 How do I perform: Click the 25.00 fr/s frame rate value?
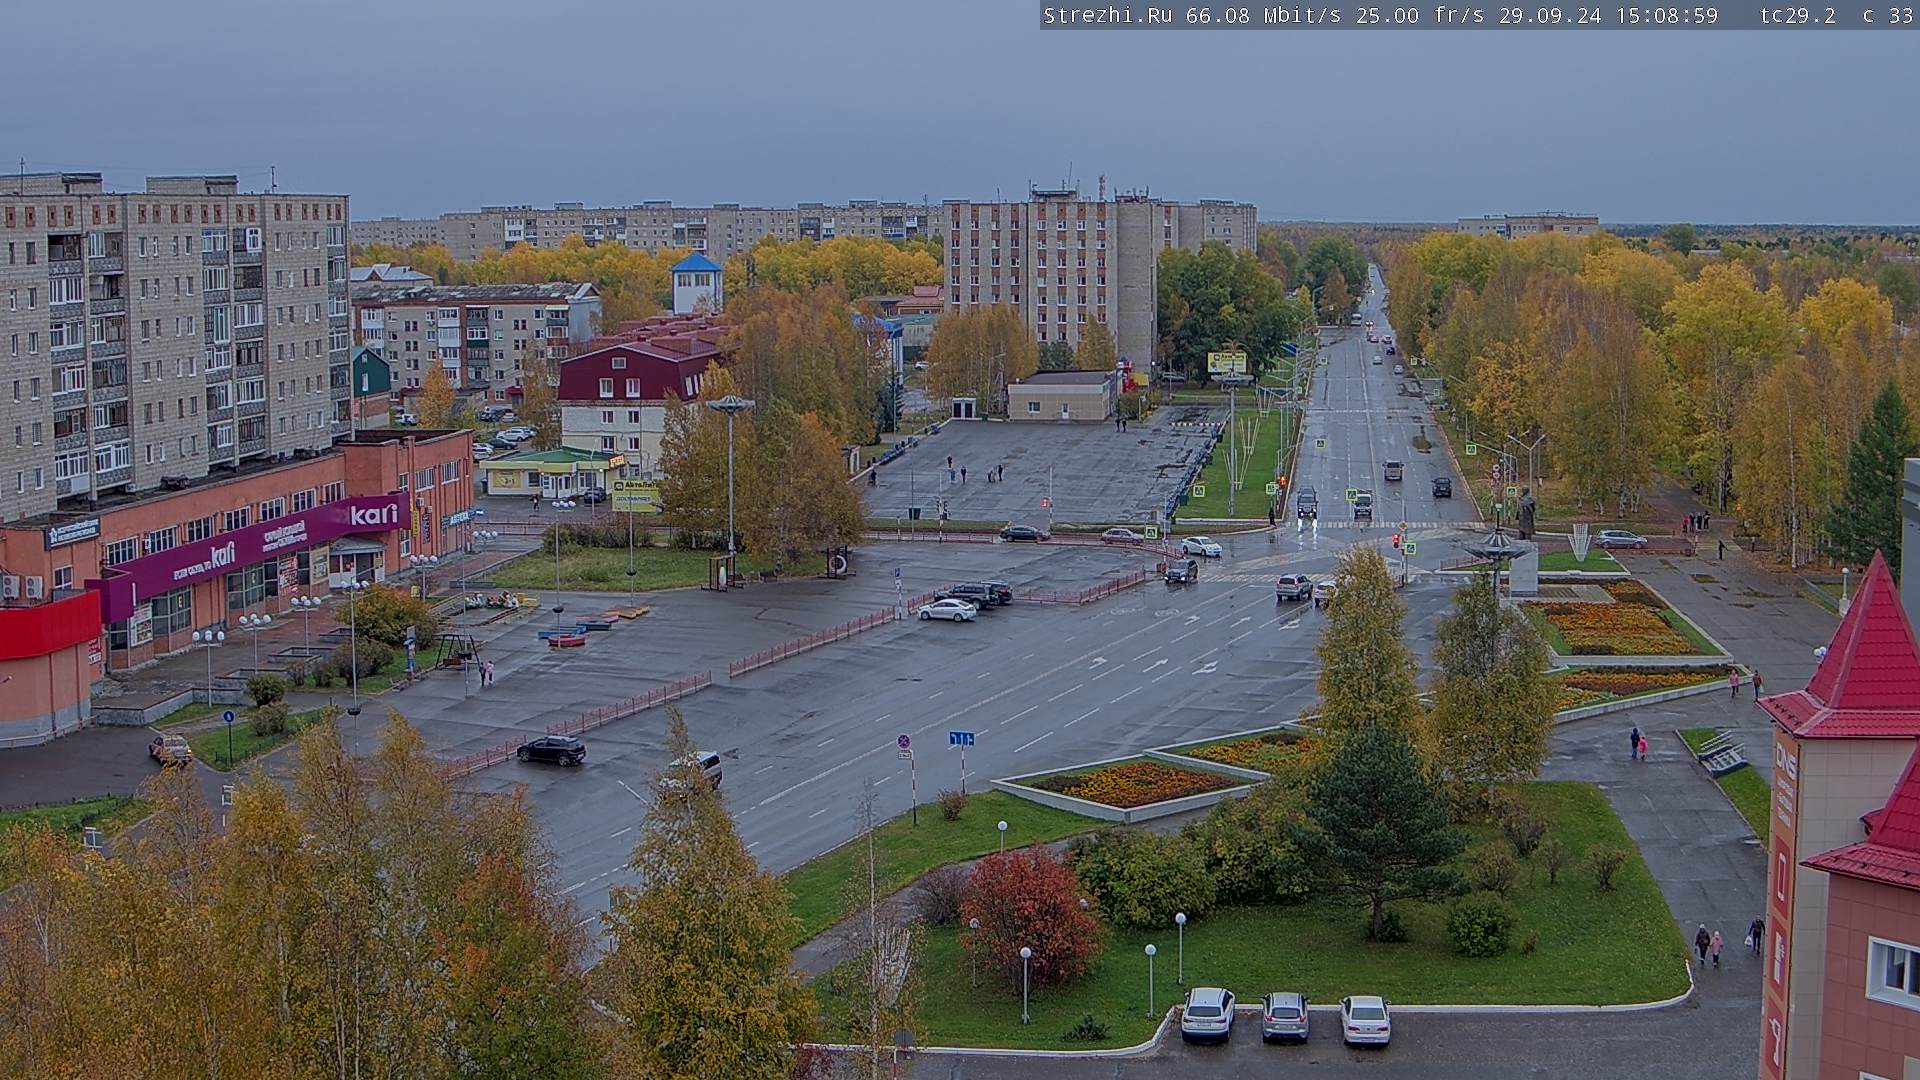[1422, 15]
